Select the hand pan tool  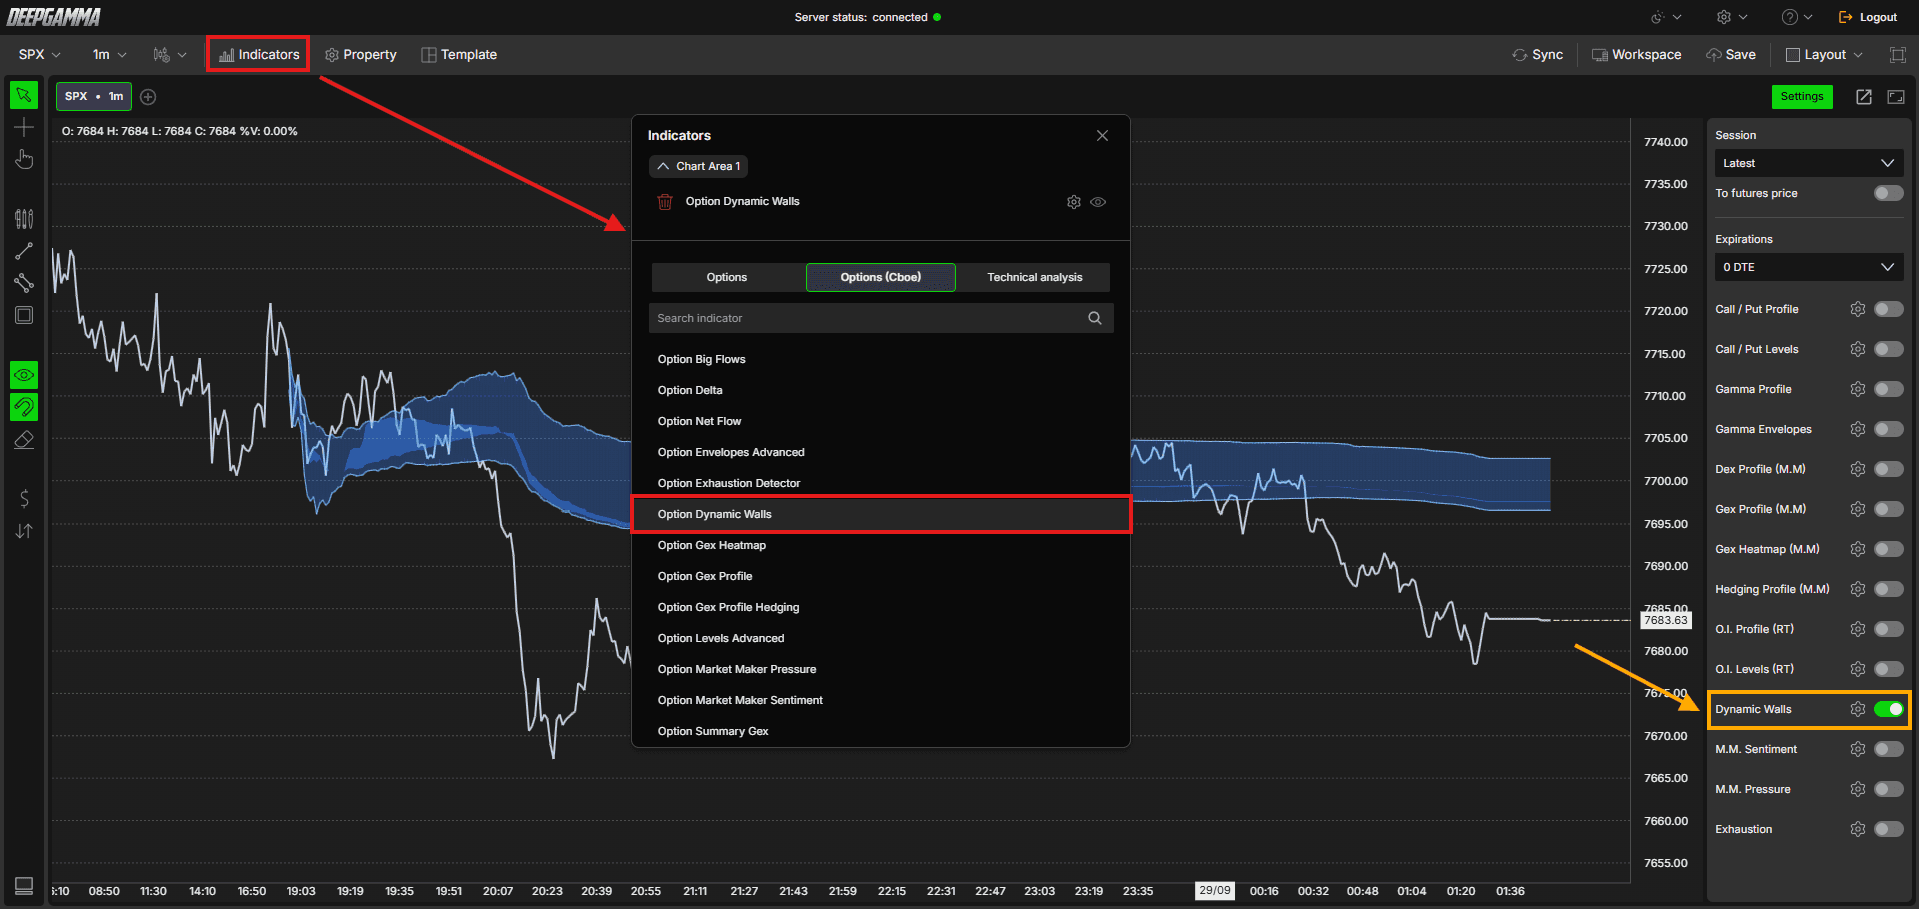pos(24,159)
